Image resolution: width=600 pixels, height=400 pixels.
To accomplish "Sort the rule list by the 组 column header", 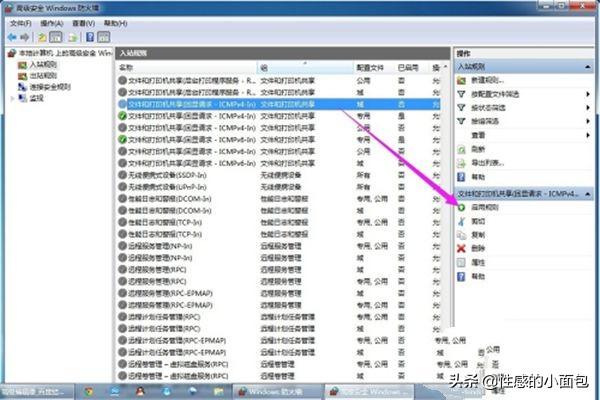I will coord(305,68).
